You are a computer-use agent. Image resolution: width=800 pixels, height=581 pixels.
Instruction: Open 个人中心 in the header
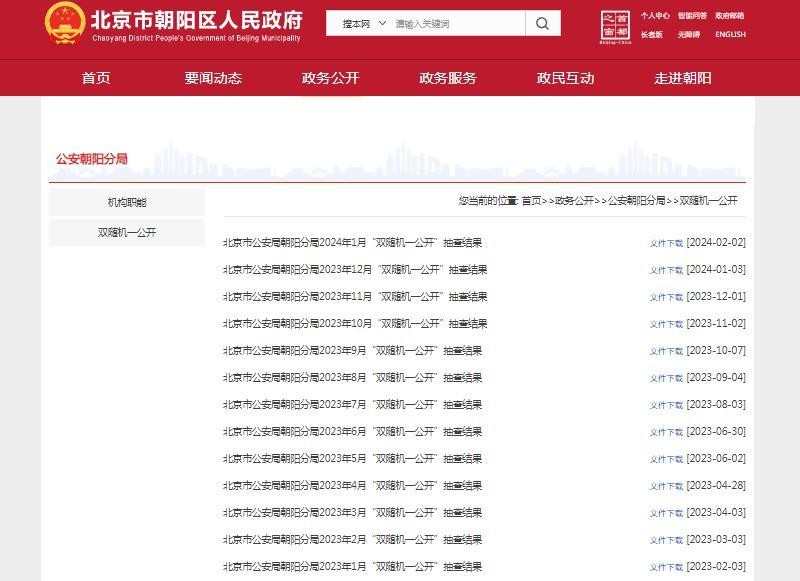(x=655, y=16)
